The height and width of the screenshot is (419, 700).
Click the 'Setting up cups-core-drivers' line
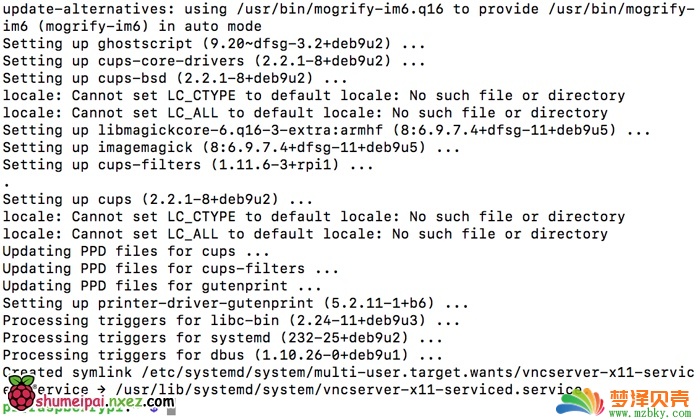coord(214,61)
